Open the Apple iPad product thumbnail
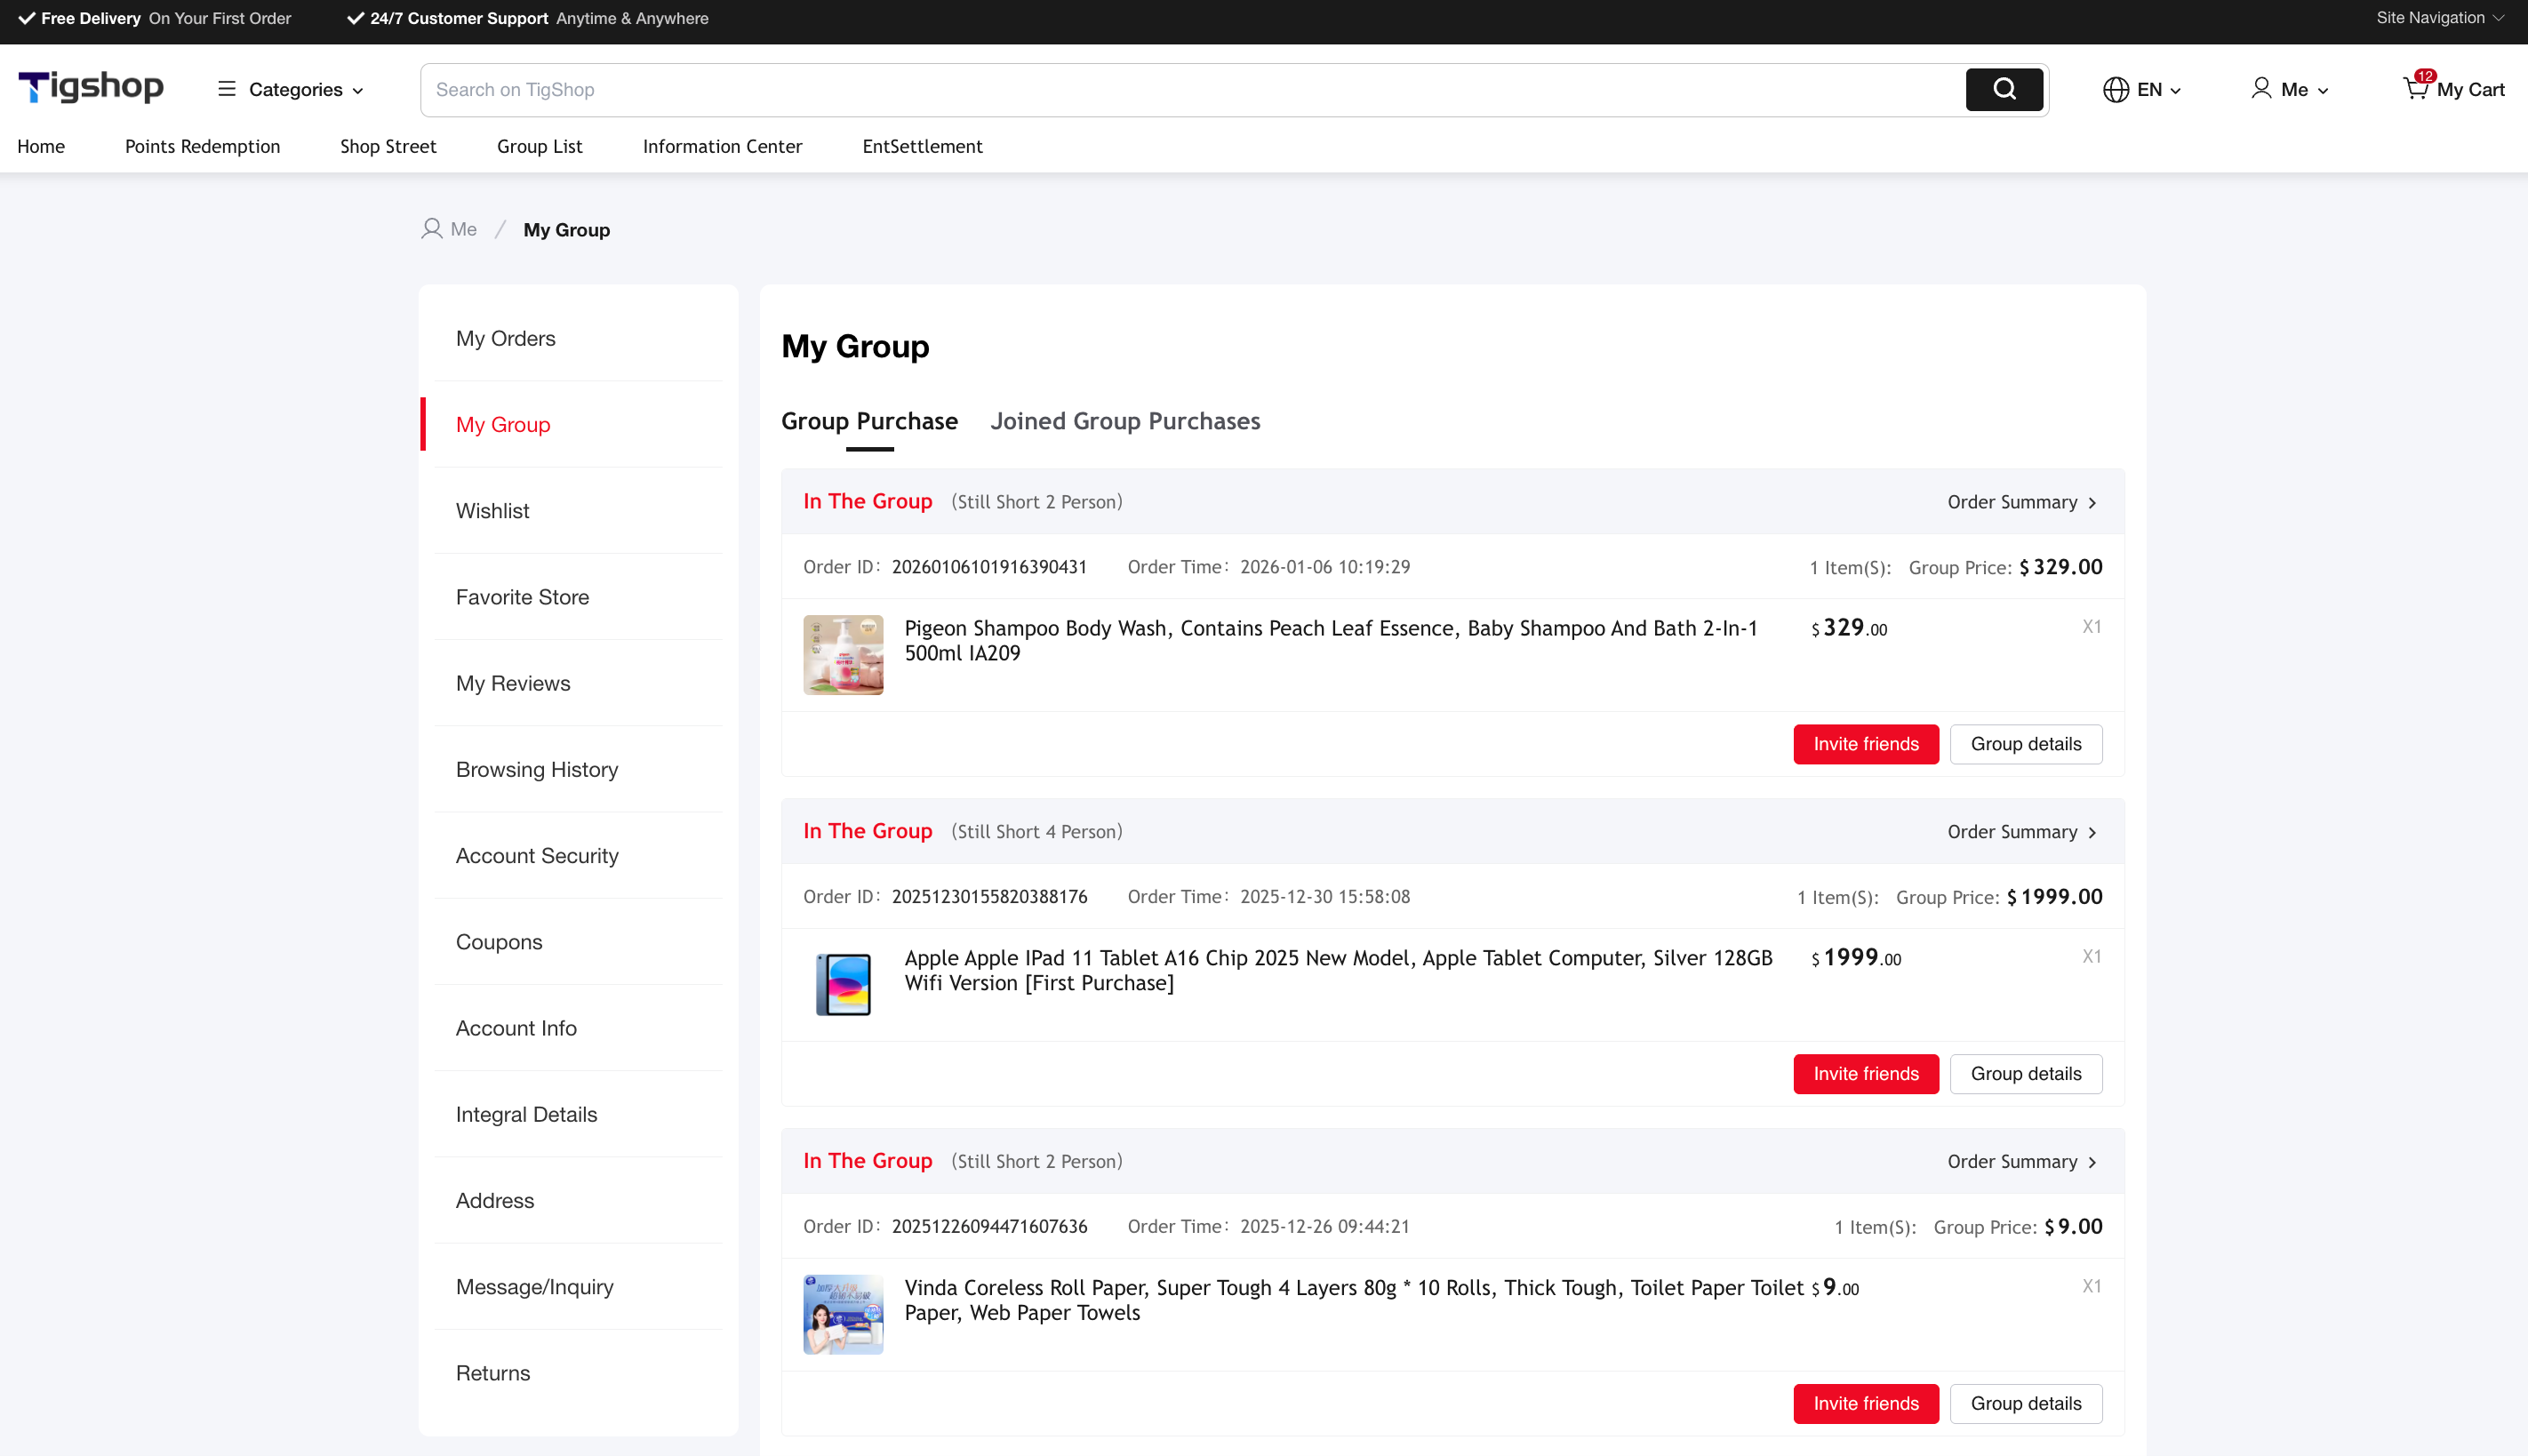The width and height of the screenshot is (2528, 1456). [843, 984]
